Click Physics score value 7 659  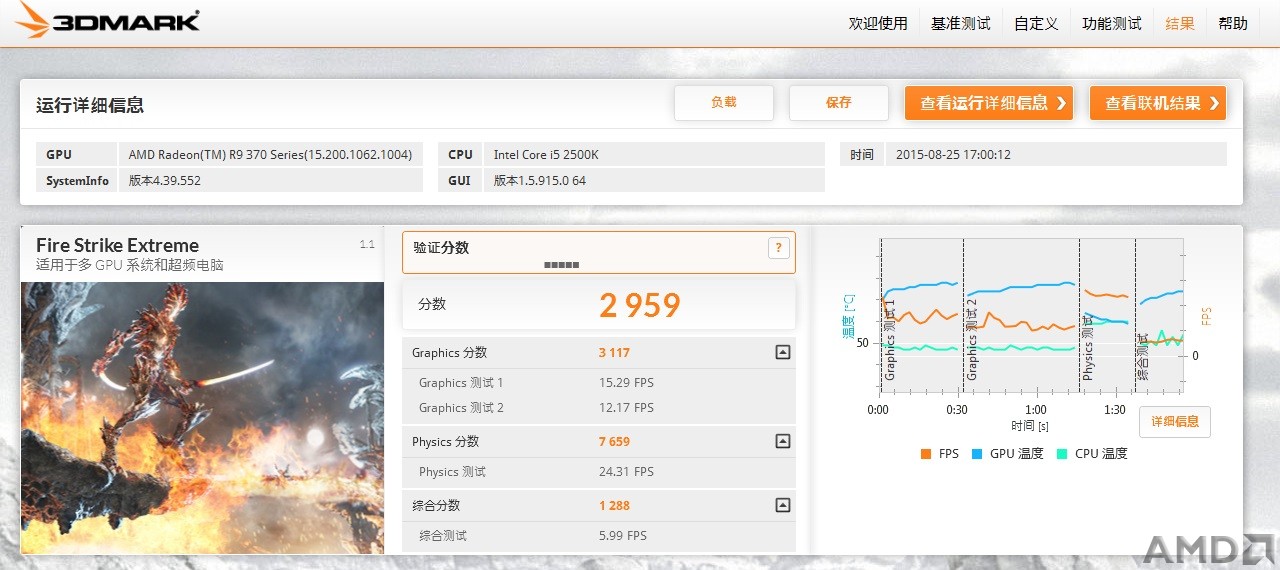click(x=614, y=442)
